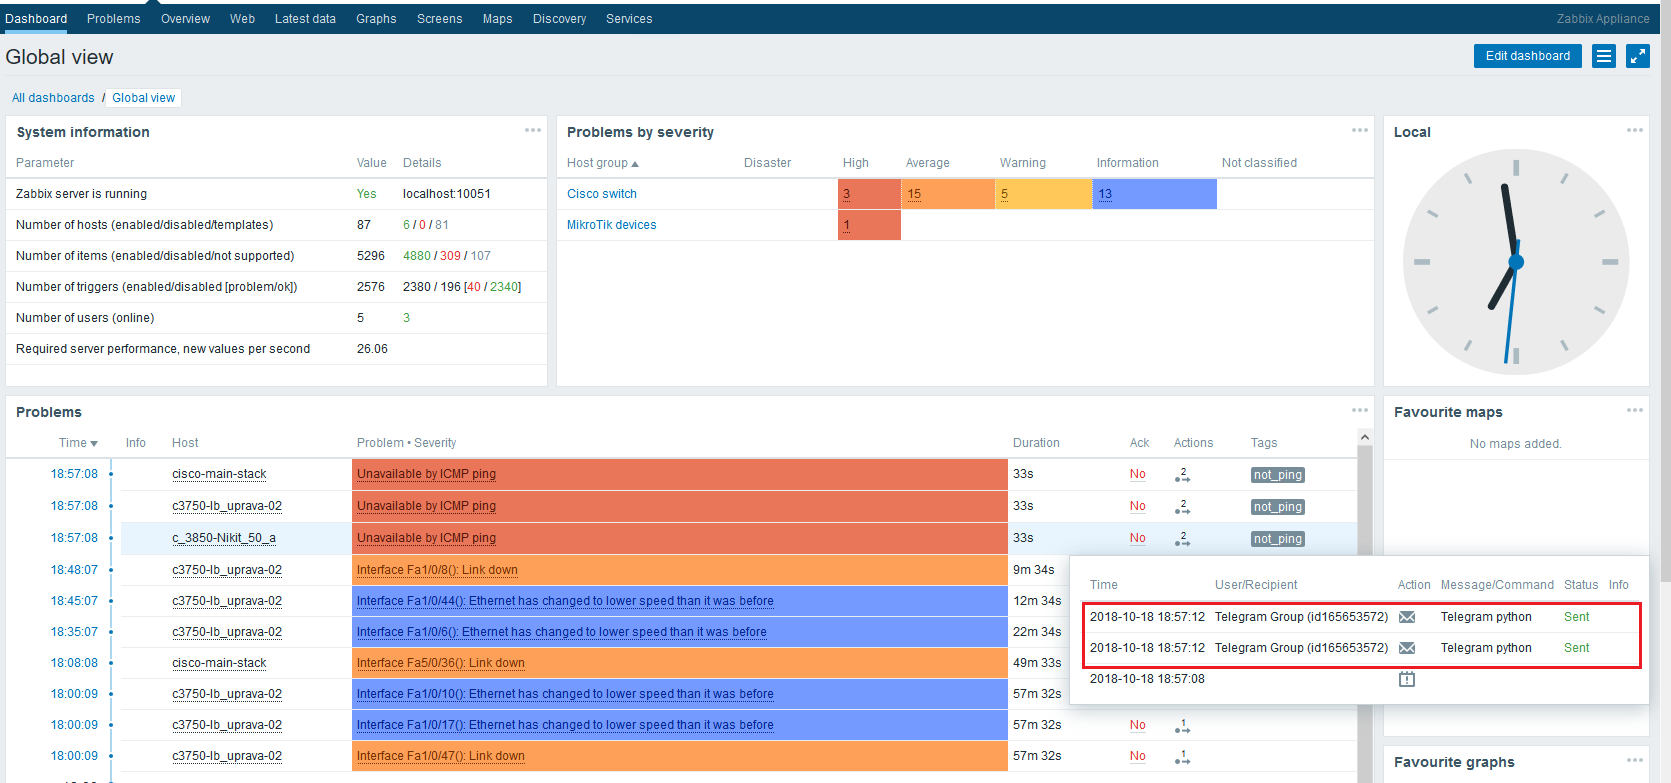Click Warning severity count 5 cell

[x=1004, y=194]
